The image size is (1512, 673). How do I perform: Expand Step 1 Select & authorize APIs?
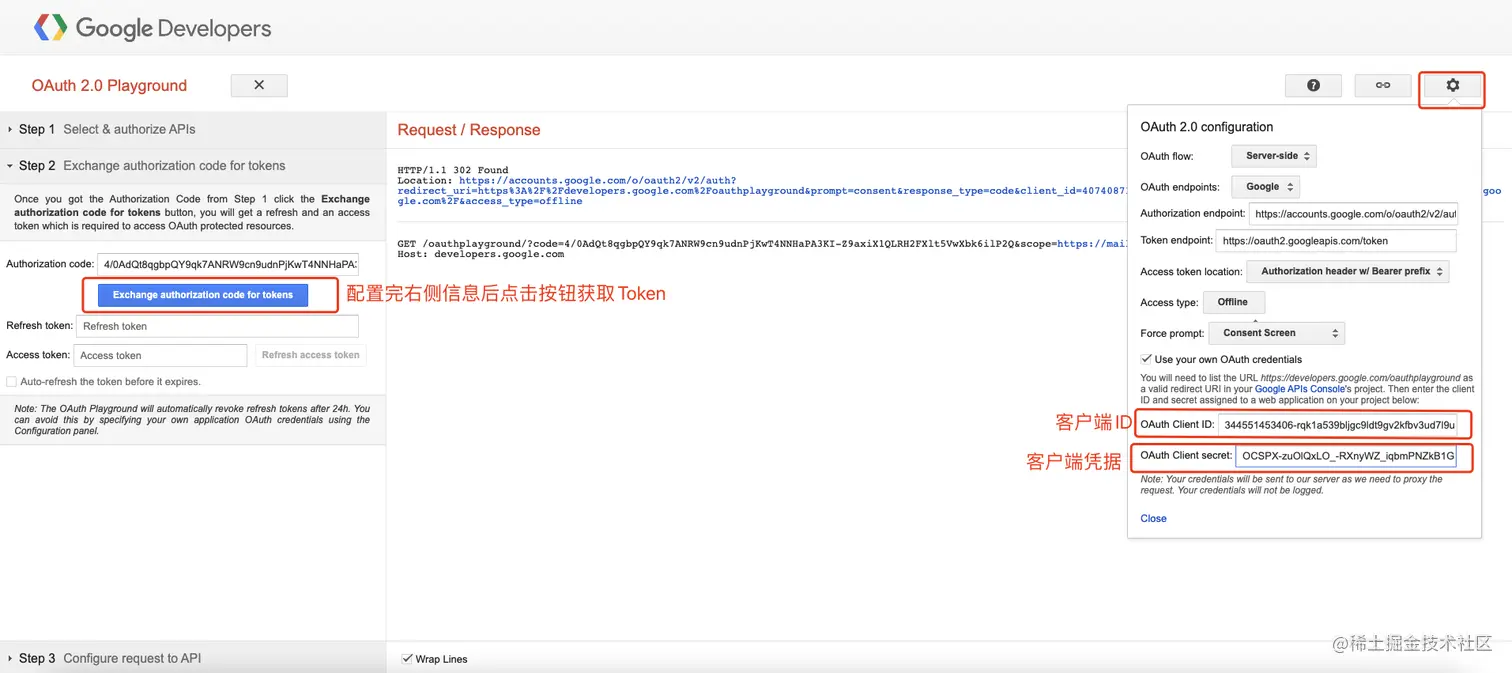pyautogui.click(x=193, y=129)
